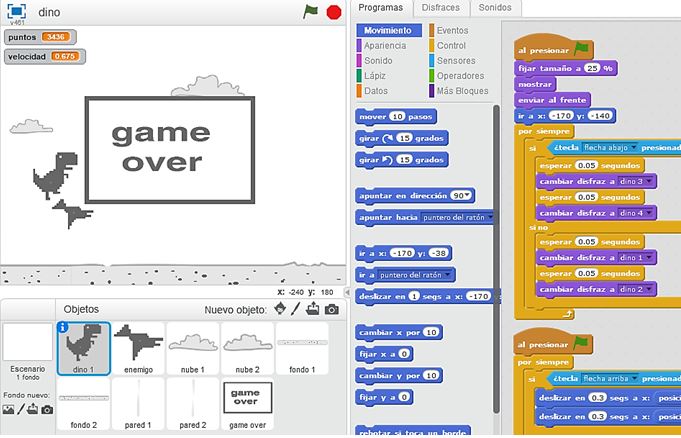Open the Disfraces tab
This screenshot has width=681, height=438.
coord(440,8)
